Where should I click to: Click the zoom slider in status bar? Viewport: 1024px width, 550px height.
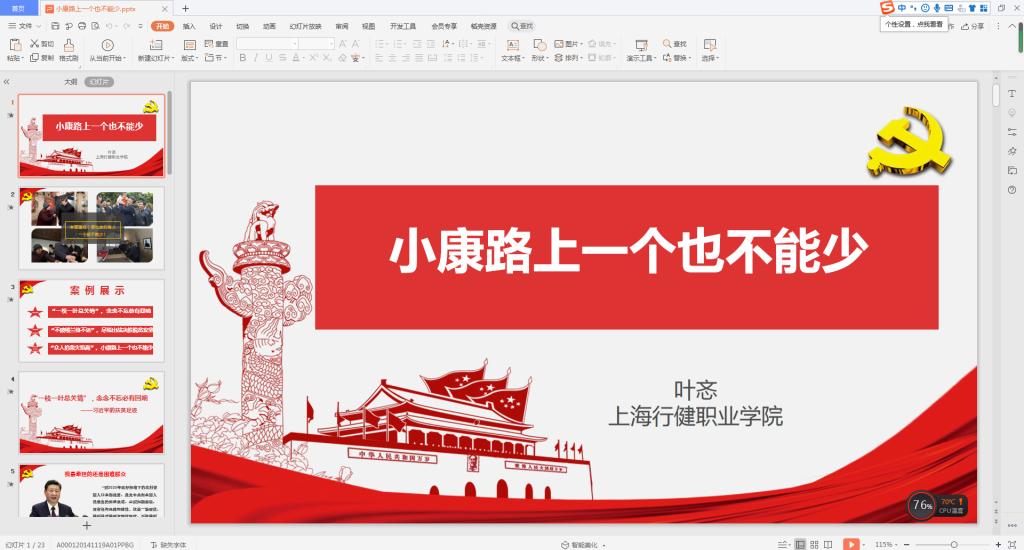[953, 544]
